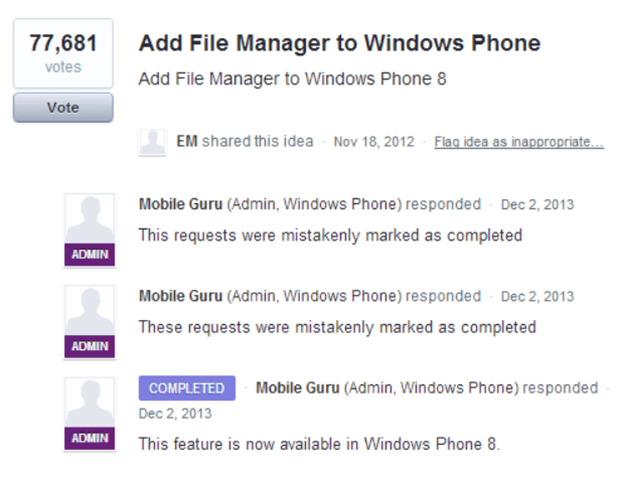Viewport: 620px width, 477px height.
Task: Click the second ADMIN badge label
Action: click(x=90, y=346)
